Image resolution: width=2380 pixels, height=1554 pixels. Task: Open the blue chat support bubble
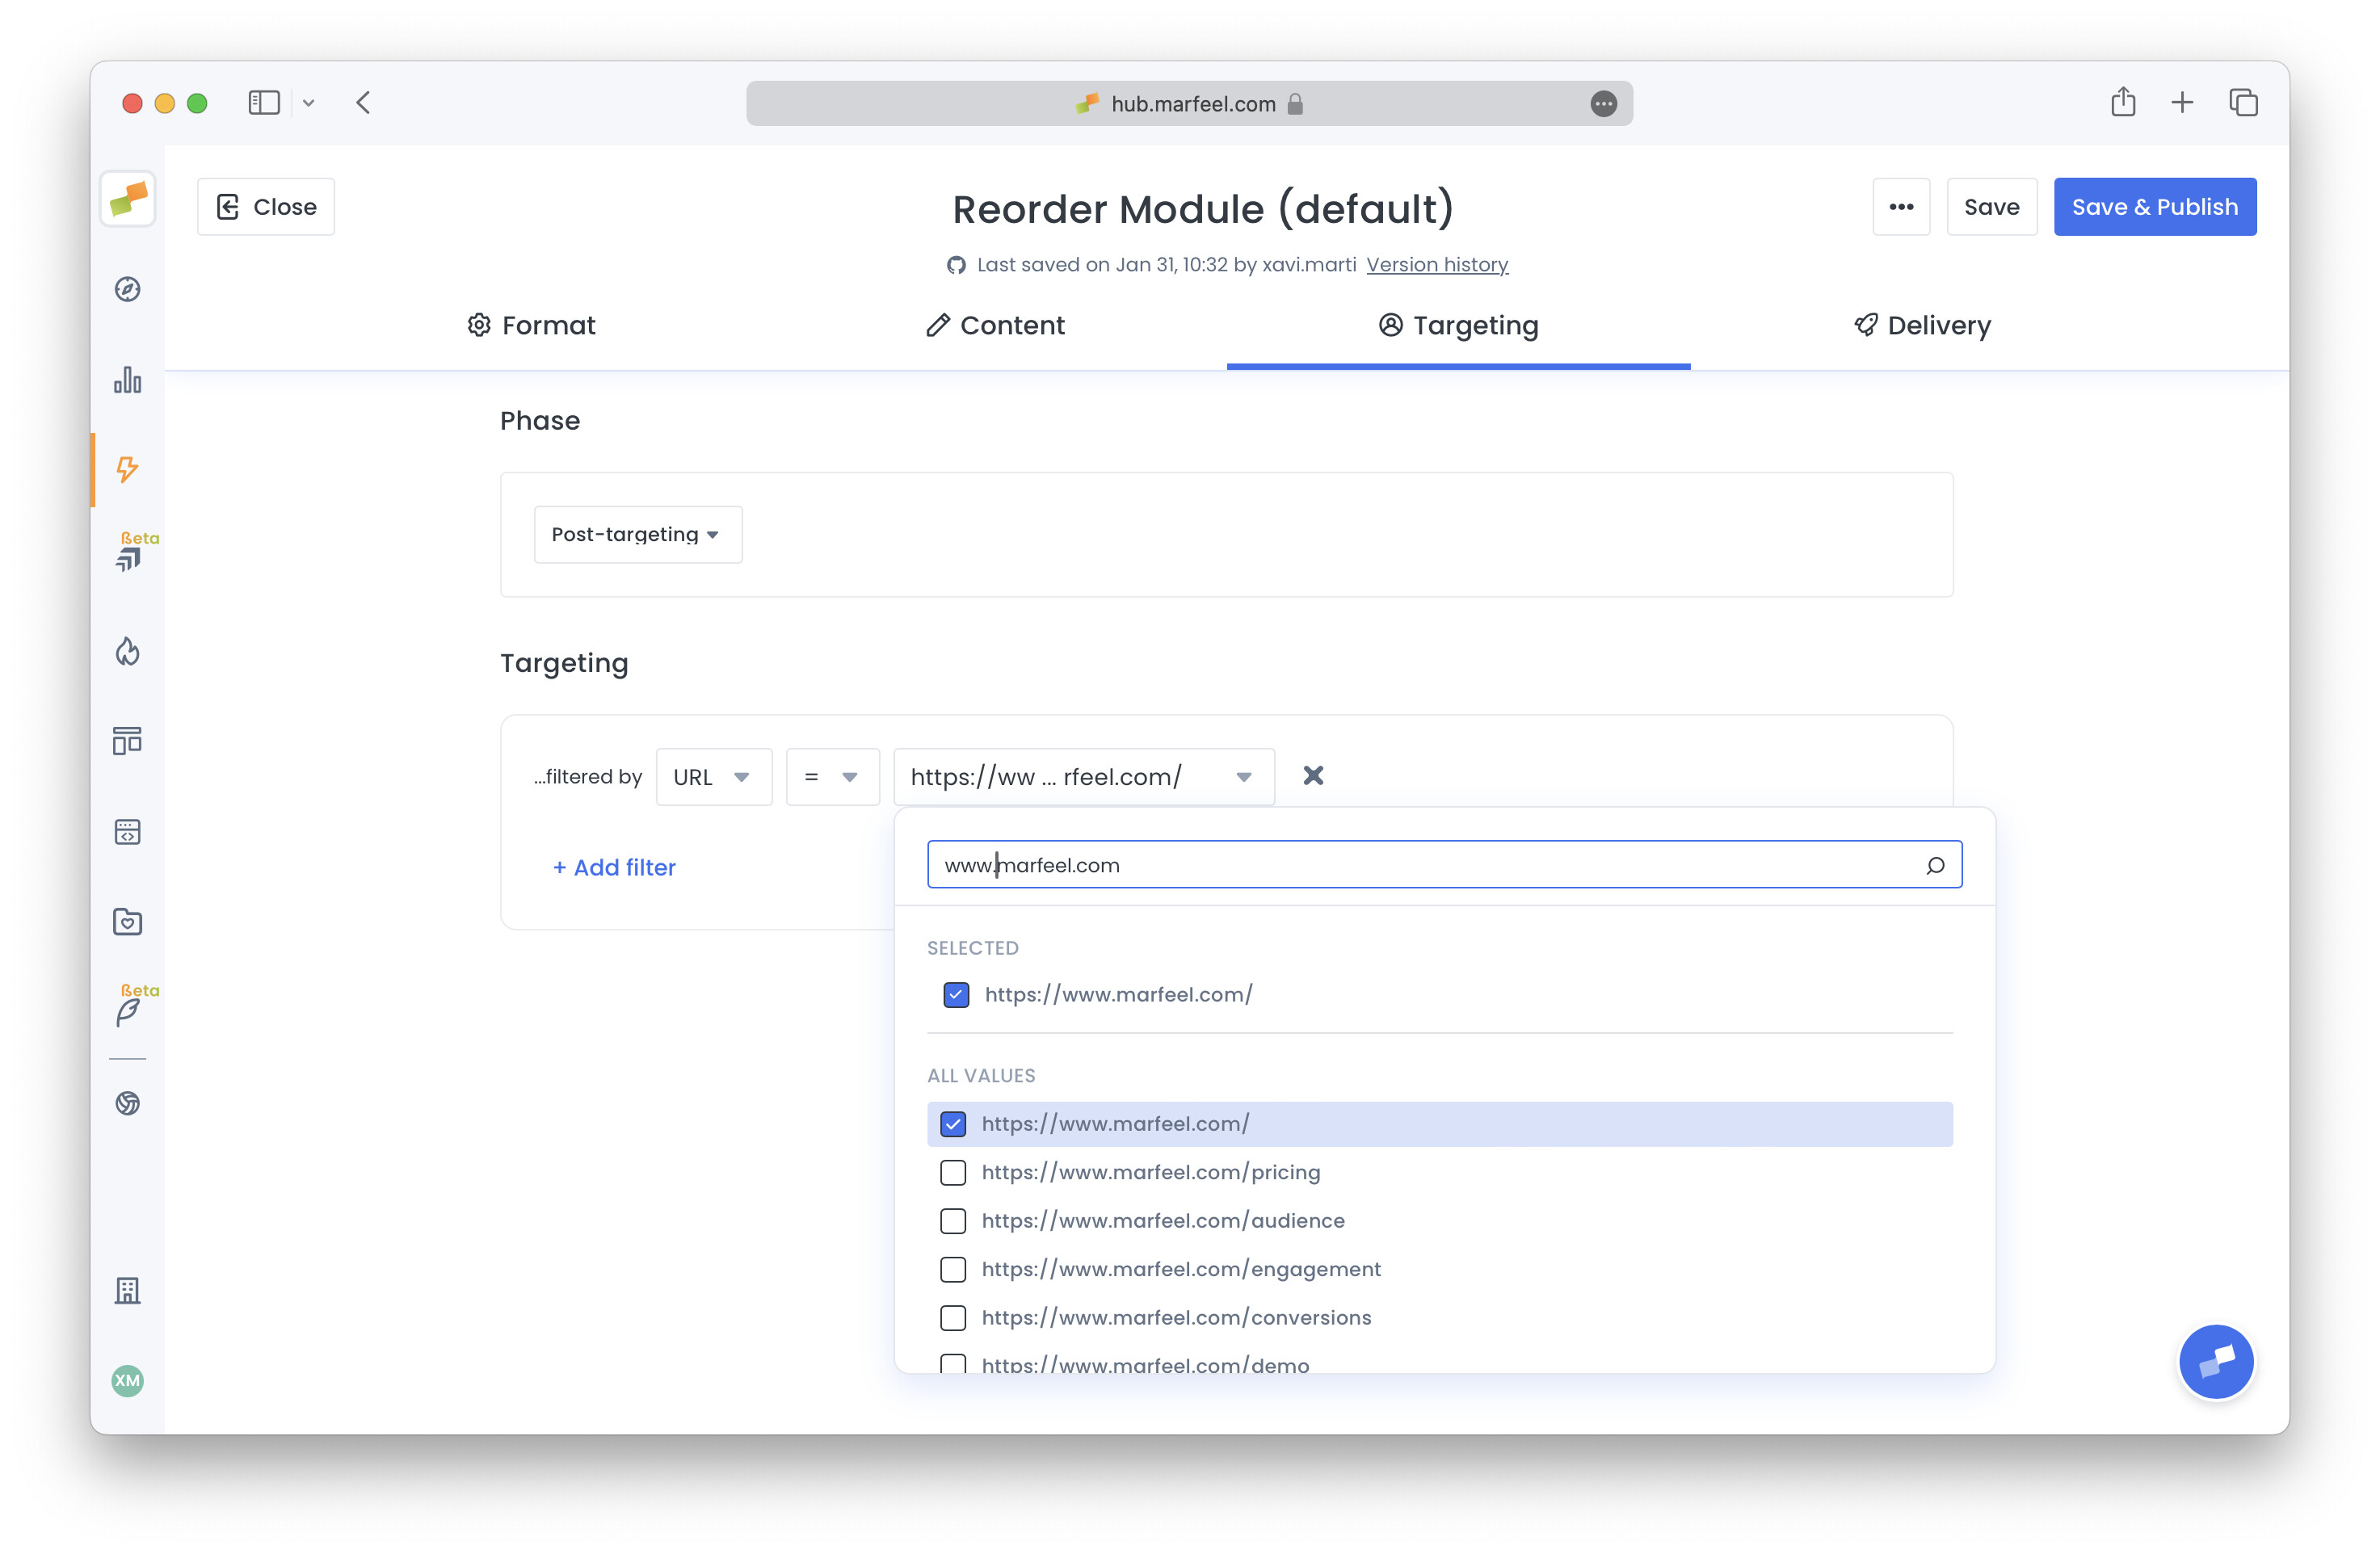(x=2215, y=1361)
